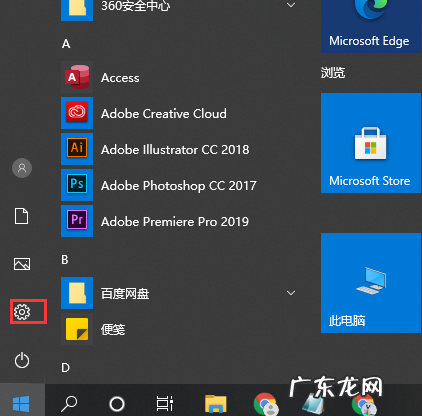Open the 此电脑 tile
The width and height of the screenshot is (422, 416).
coord(371,283)
